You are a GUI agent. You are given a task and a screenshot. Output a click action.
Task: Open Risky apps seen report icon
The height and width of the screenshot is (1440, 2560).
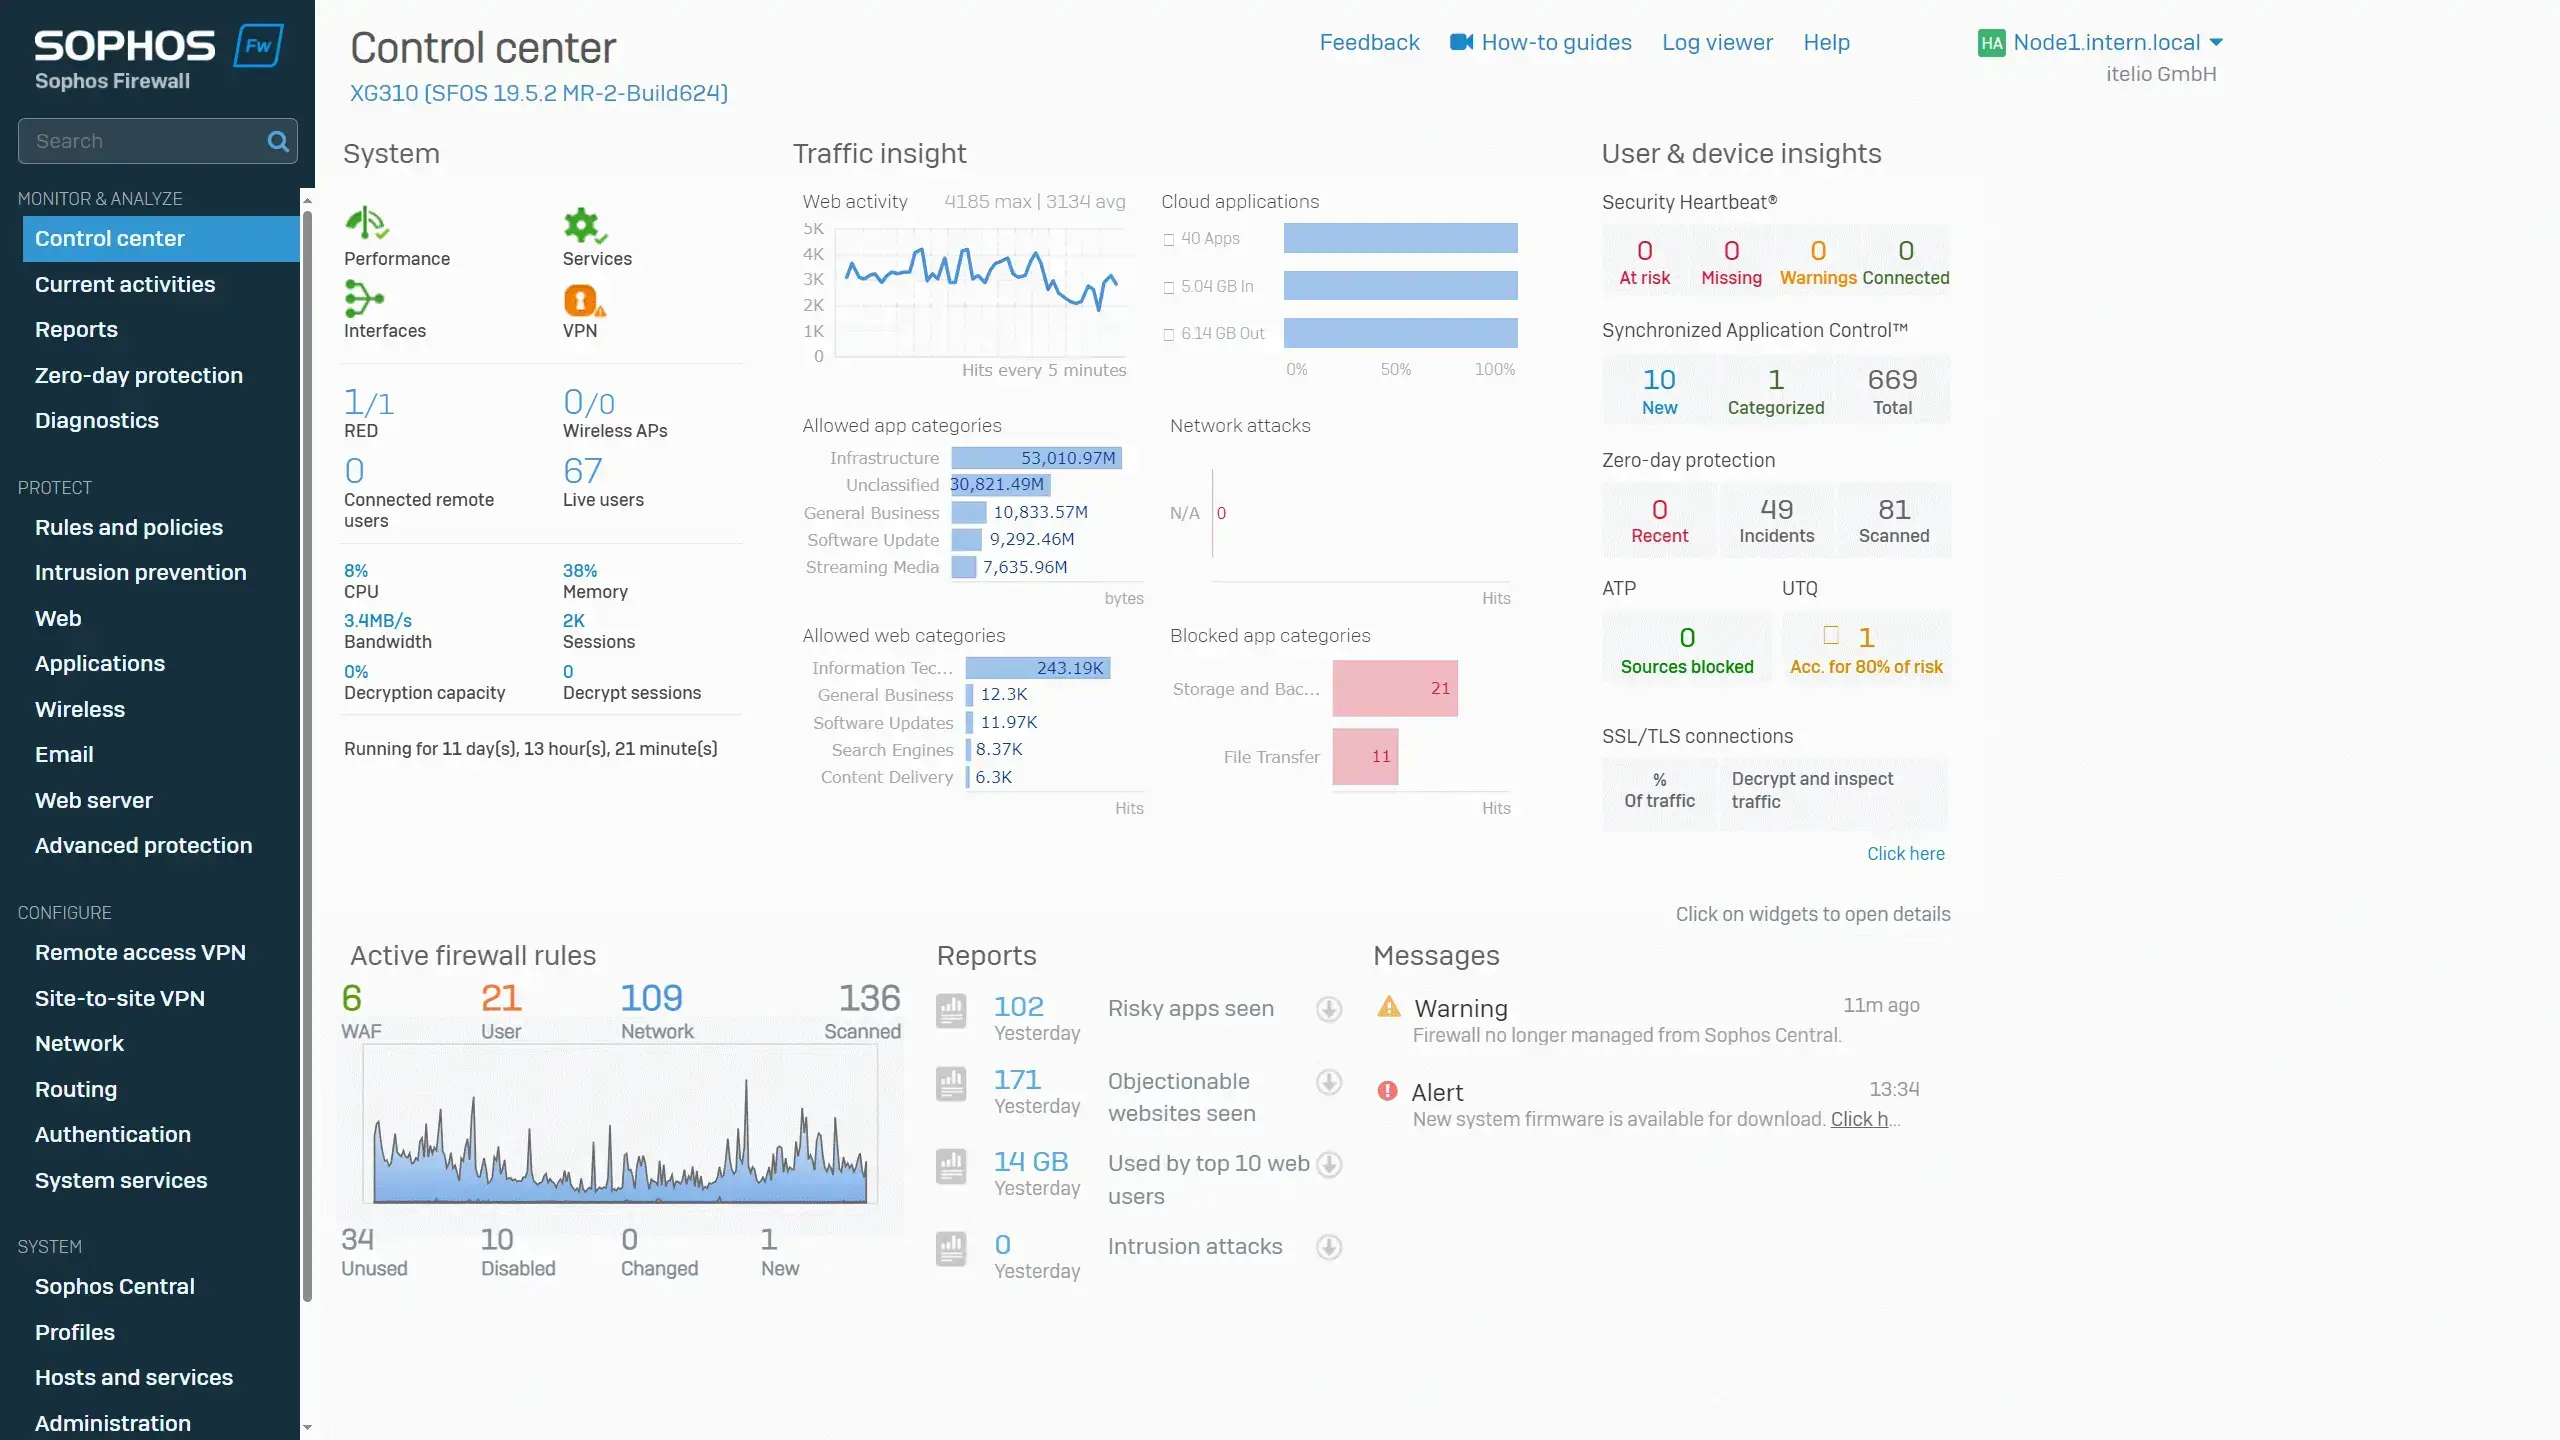[x=951, y=1010]
